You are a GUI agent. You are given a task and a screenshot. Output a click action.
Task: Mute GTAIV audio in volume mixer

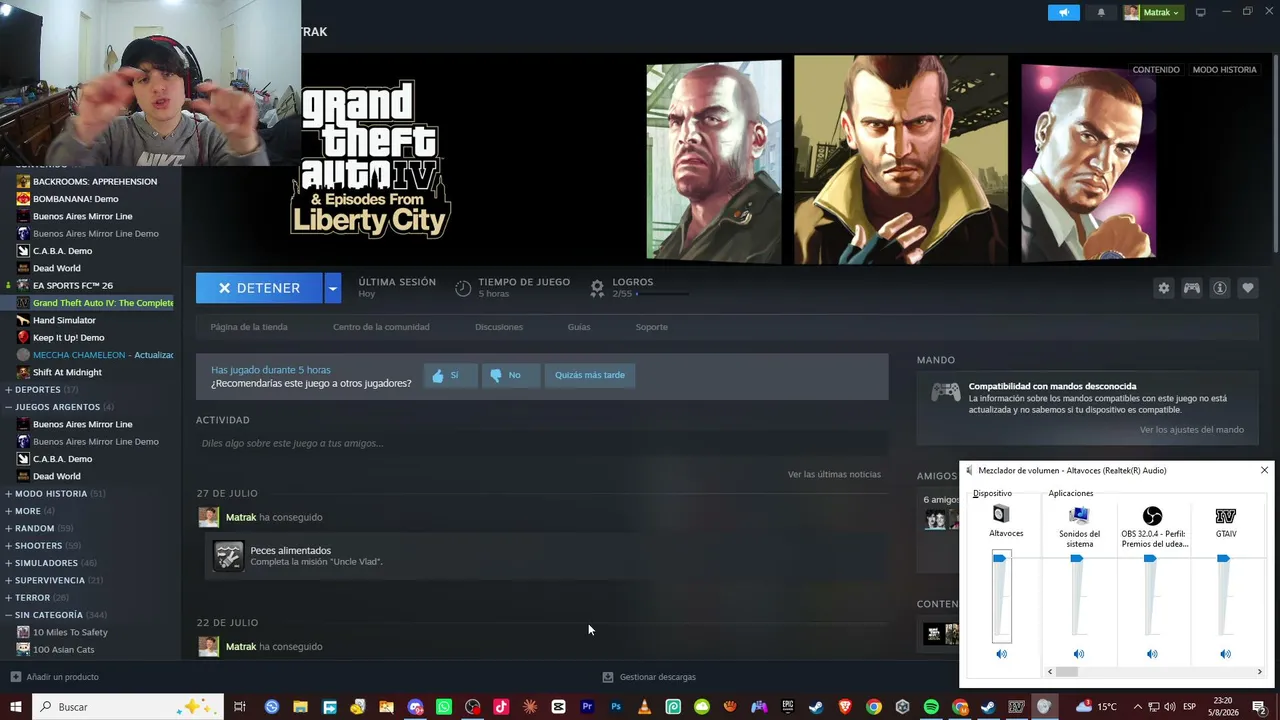(1226, 654)
